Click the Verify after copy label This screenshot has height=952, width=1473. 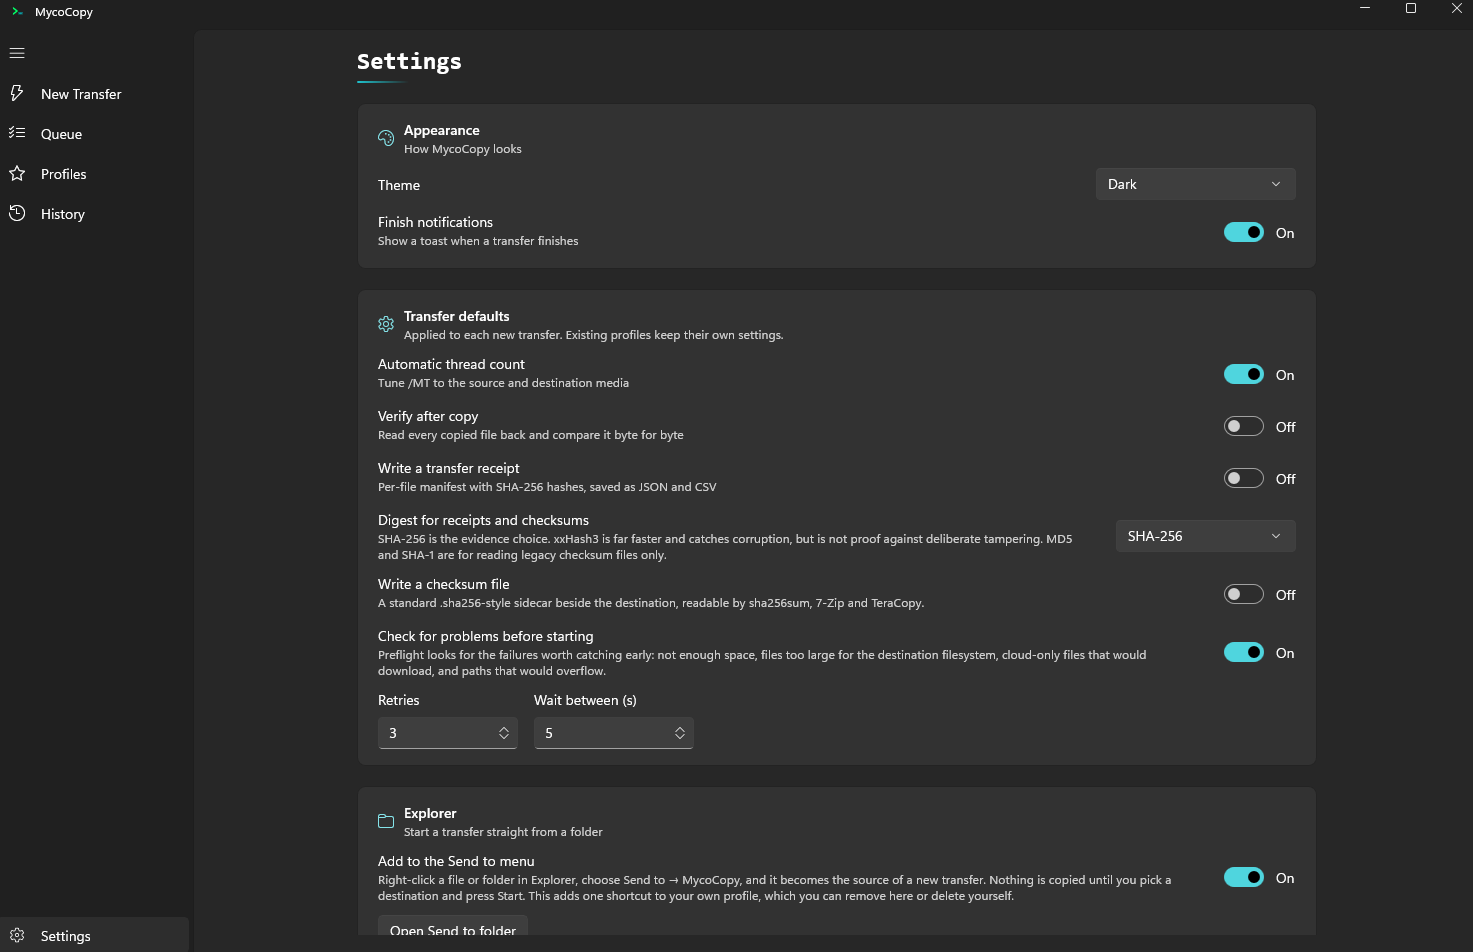428,416
